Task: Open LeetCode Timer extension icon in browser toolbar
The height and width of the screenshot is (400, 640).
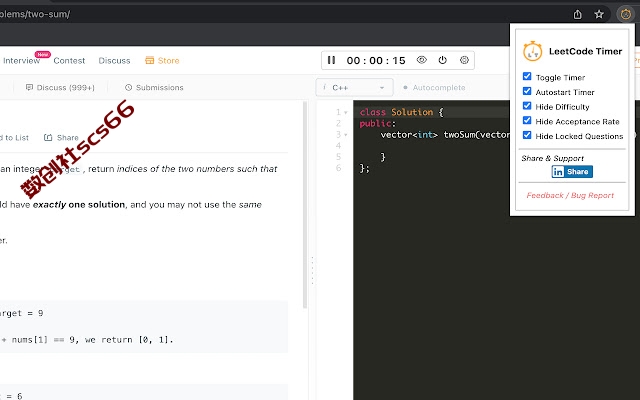Action: tap(626, 14)
